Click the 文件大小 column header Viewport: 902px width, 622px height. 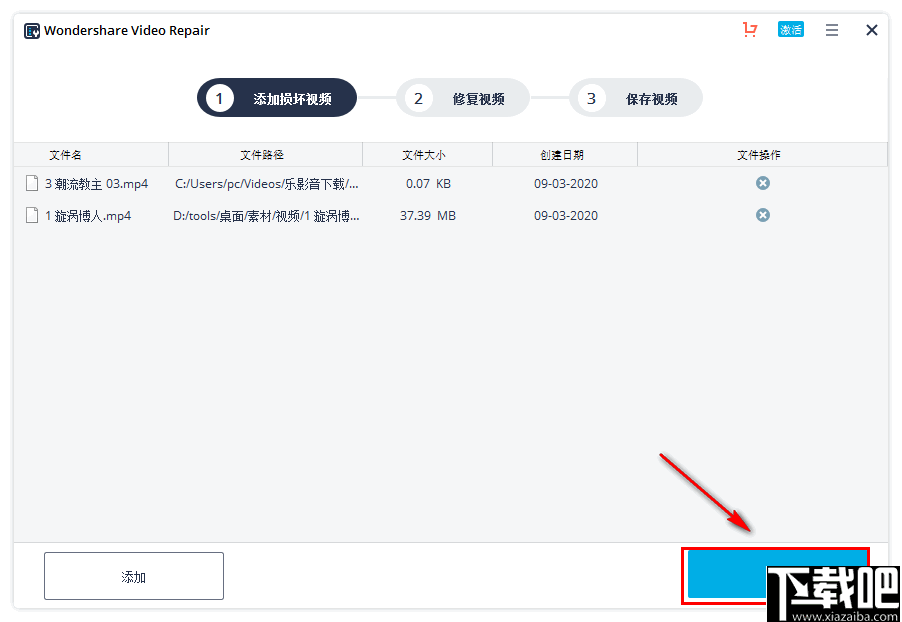(x=427, y=154)
